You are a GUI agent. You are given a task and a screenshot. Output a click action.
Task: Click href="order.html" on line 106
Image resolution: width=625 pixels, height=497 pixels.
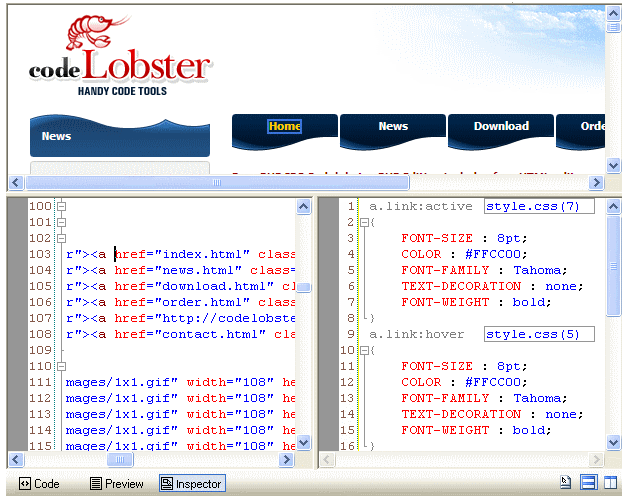182,303
